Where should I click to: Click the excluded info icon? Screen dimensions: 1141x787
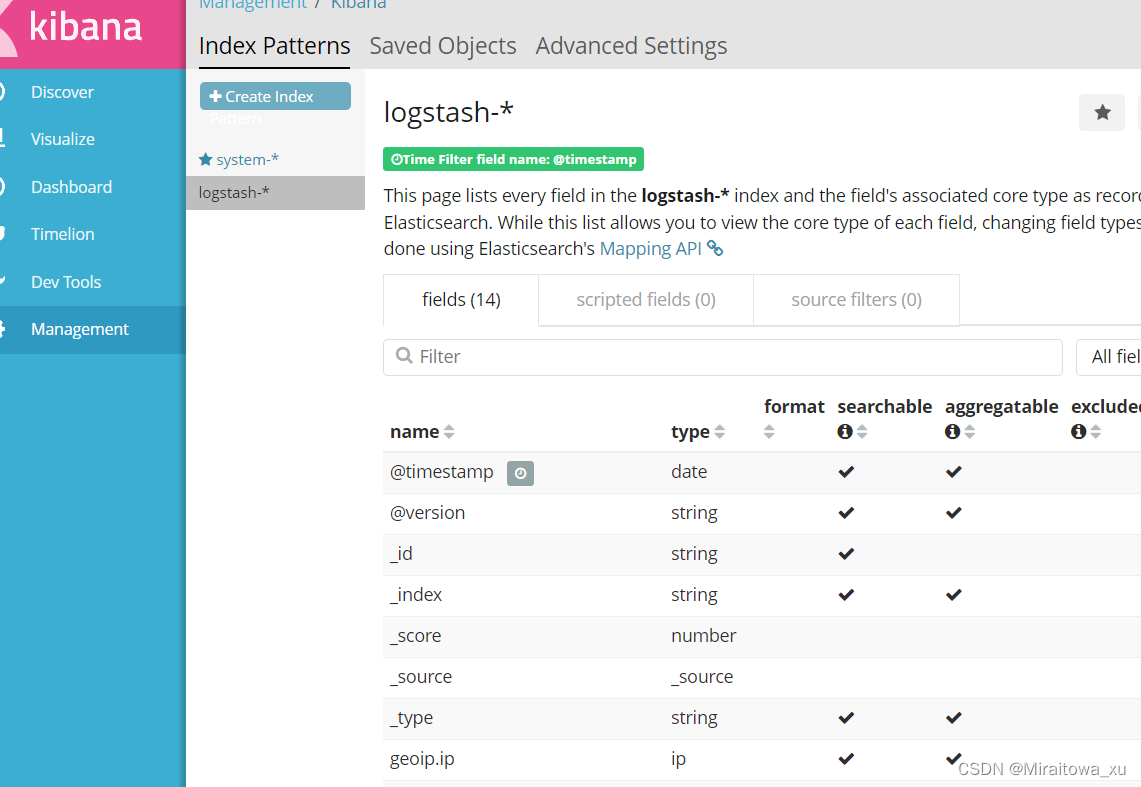pyautogui.click(x=1078, y=432)
